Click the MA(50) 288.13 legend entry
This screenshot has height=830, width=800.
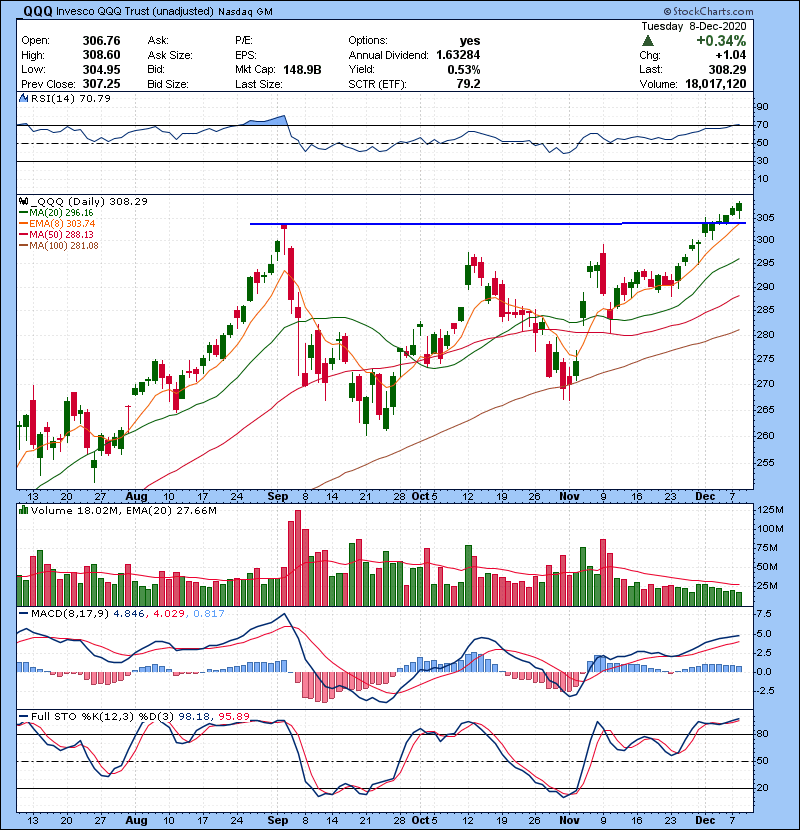click(x=56, y=234)
